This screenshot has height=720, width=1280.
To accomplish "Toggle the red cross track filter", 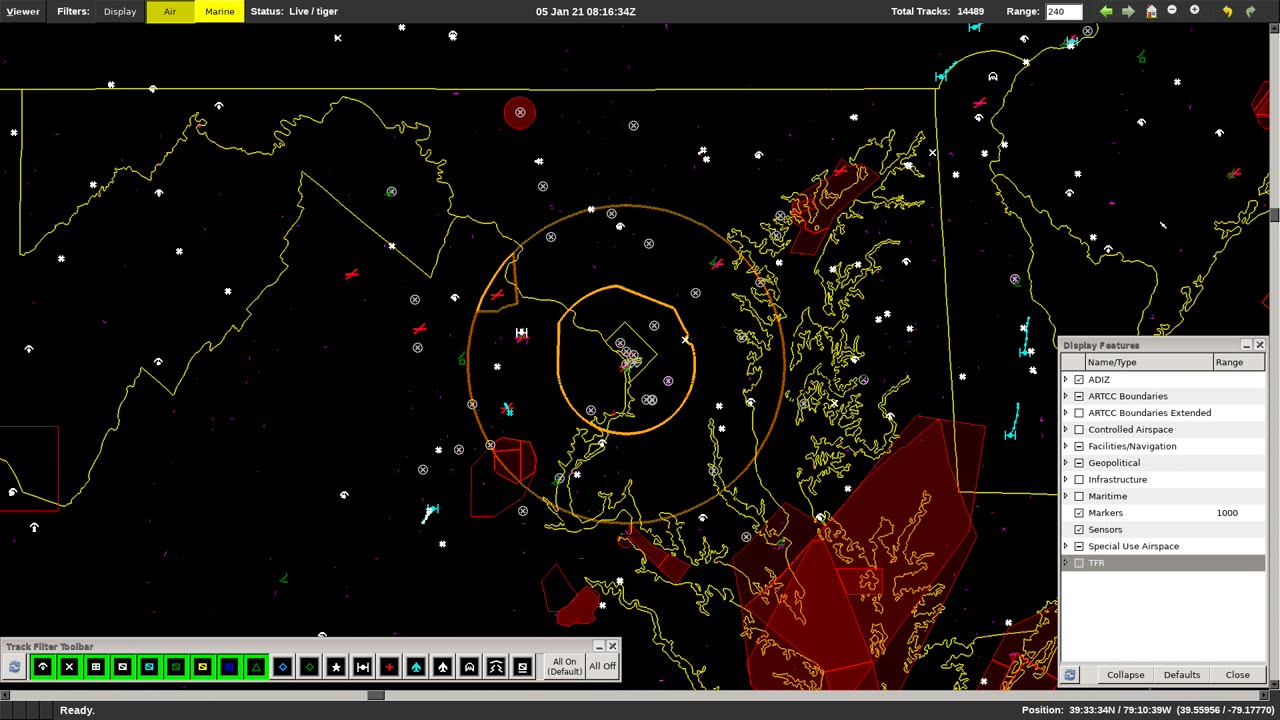I will click(x=389, y=667).
